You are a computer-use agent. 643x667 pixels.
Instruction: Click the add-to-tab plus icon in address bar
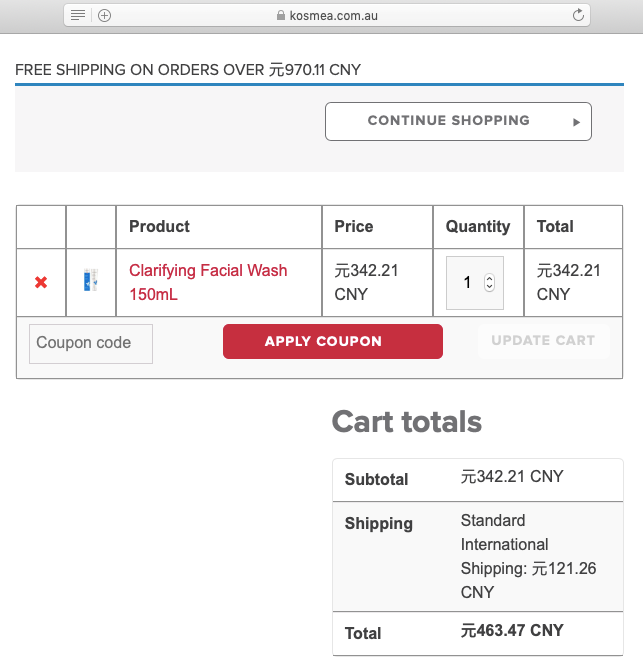pyautogui.click(x=104, y=16)
